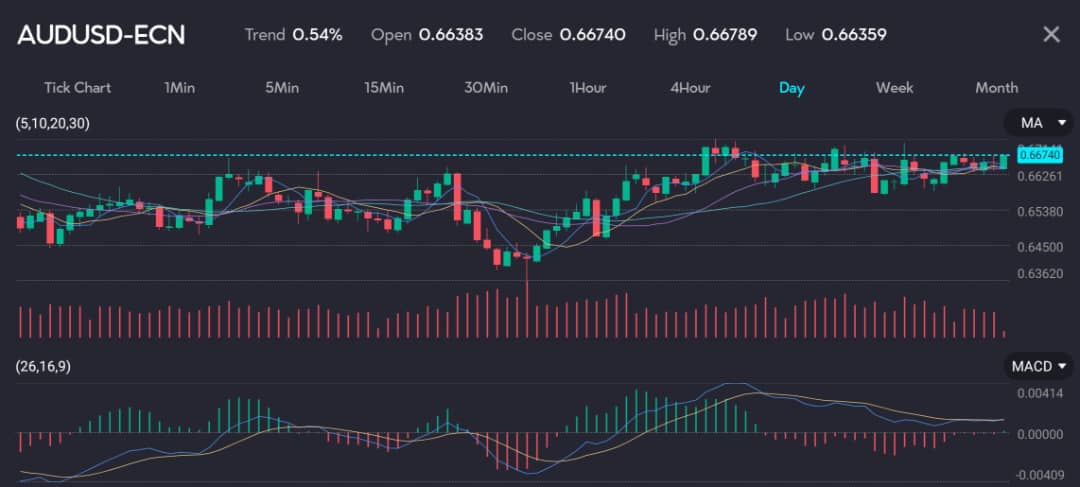Select the 1Min timeframe
1080x487 pixels.
pyautogui.click(x=179, y=88)
